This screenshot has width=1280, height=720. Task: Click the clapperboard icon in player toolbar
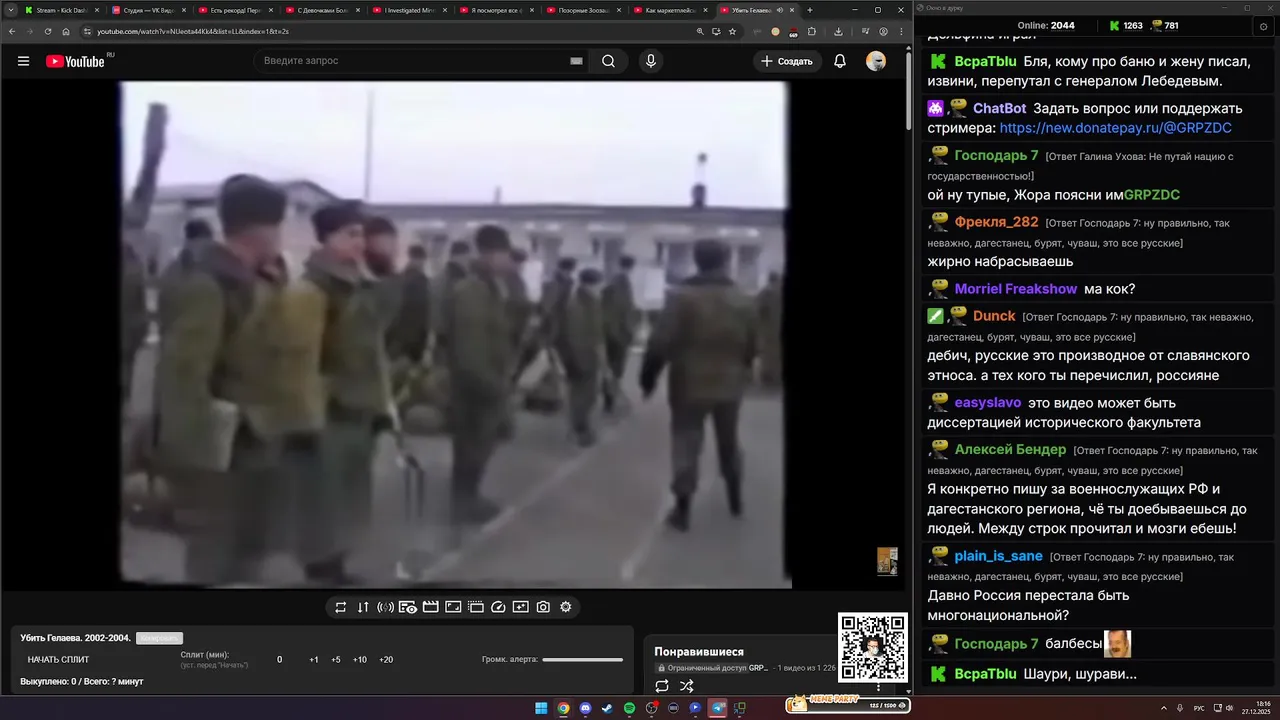point(431,607)
